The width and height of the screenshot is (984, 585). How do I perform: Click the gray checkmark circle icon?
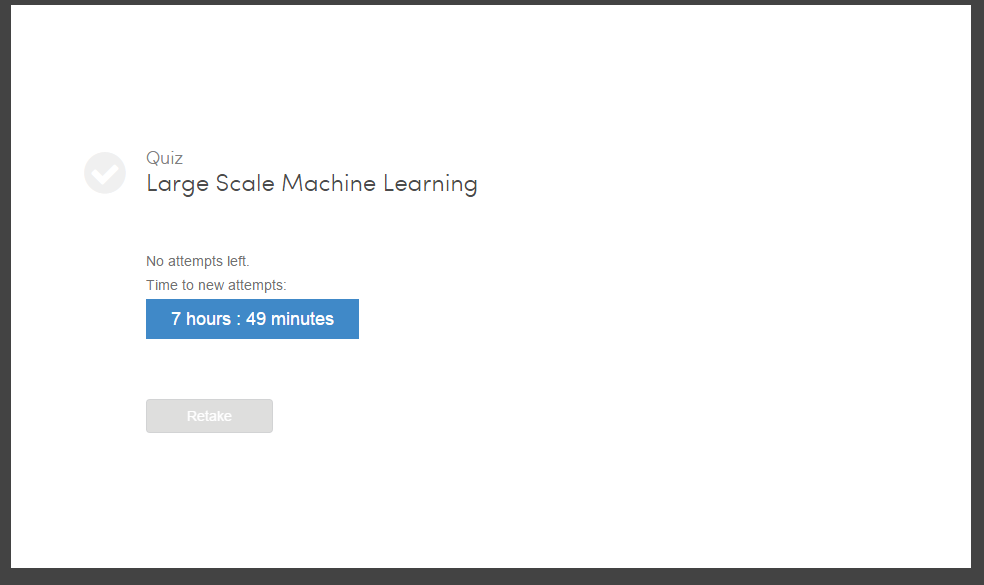pos(105,173)
